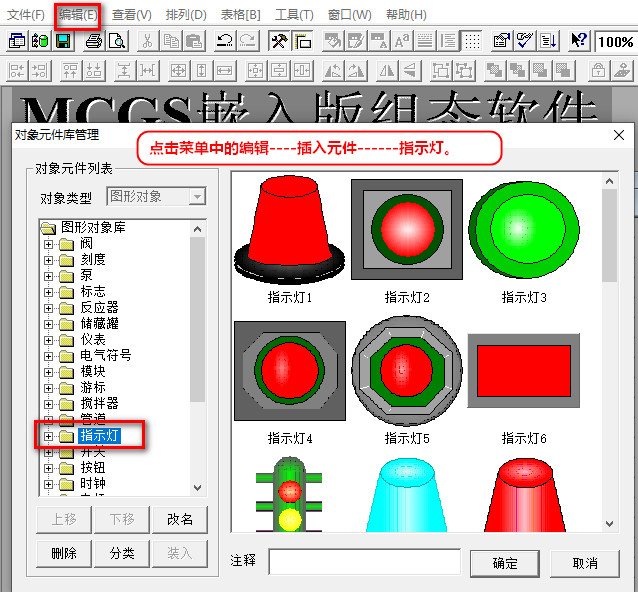Expand the 标志 folder node
Screen dimensions: 638x592
click(x=48, y=292)
